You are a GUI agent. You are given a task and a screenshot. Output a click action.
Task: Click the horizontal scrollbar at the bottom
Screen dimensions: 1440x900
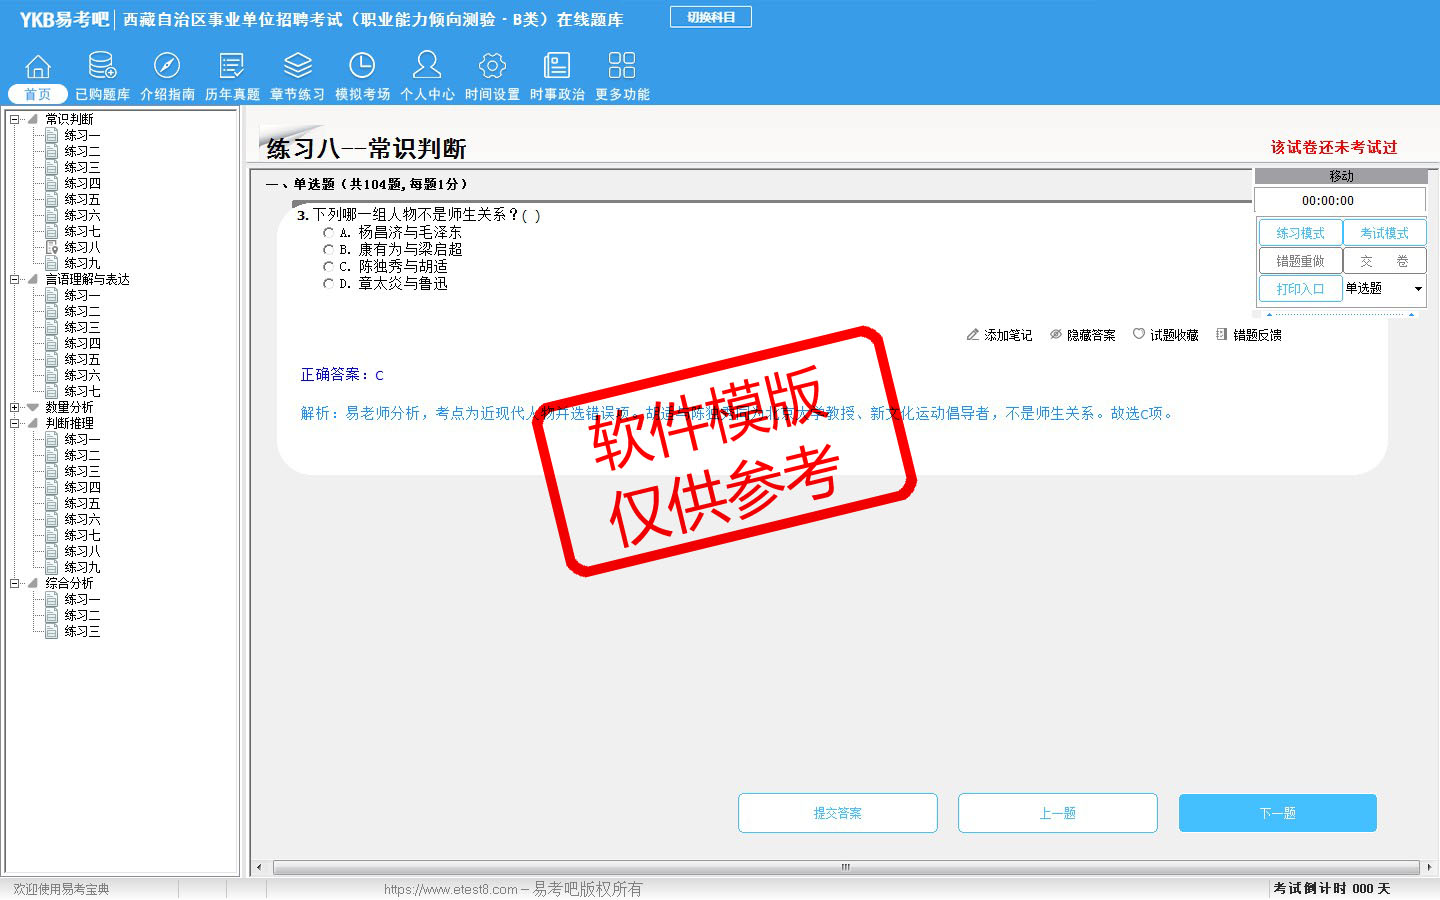click(845, 867)
